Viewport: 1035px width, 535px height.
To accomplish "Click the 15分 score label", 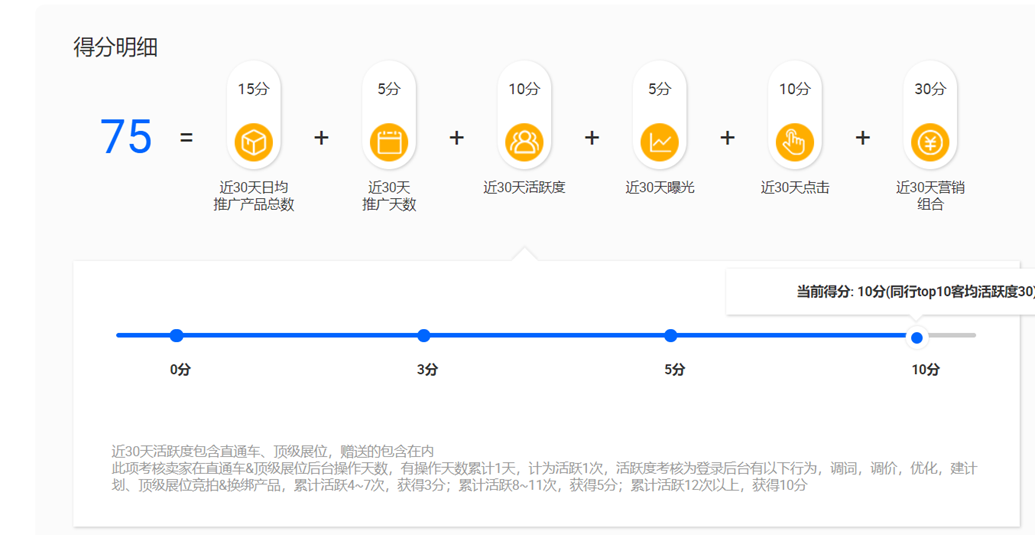I will coord(253,89).
